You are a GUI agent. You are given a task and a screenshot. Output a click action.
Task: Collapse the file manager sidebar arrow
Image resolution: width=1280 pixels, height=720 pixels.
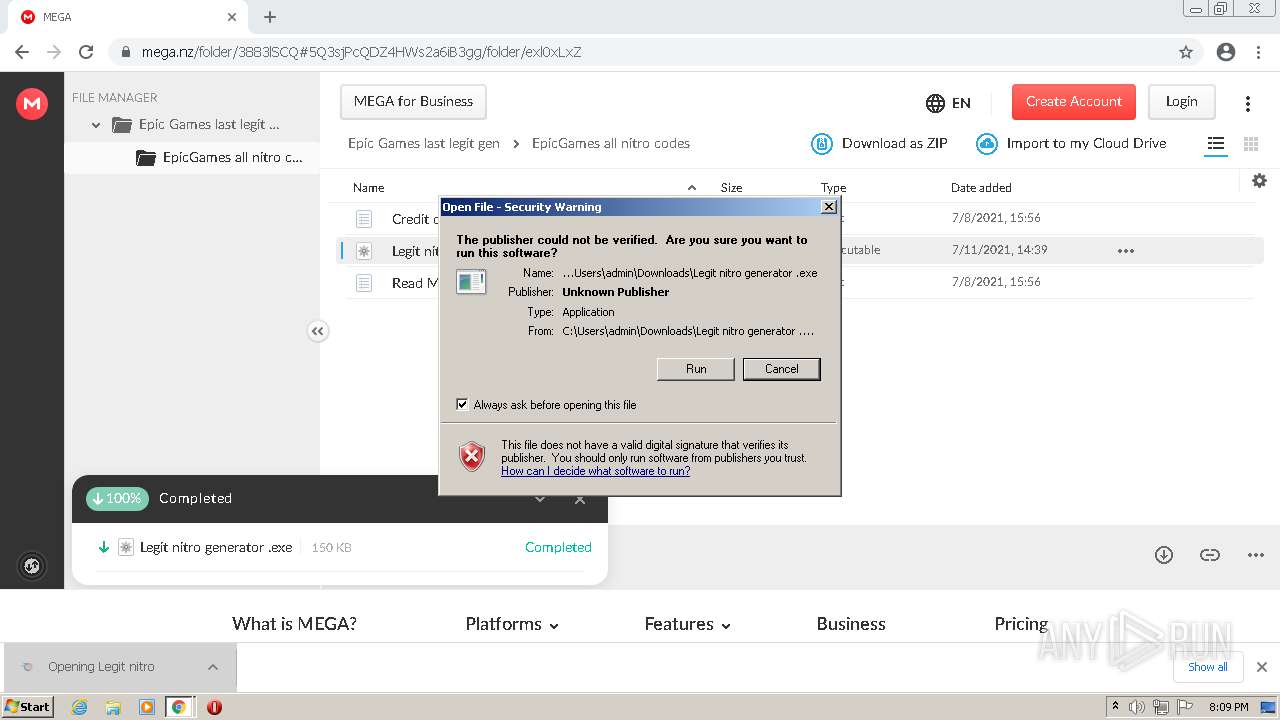click(x=318, y=331)
